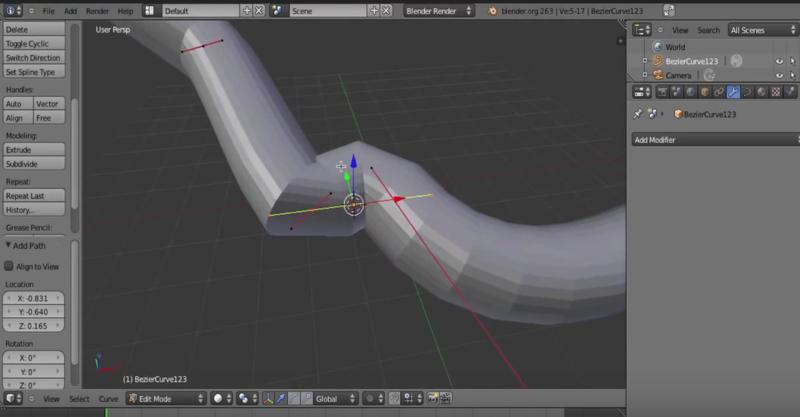Expand BezierCurve123 in outliner tree
Image resolution: width=800 pixels, height=417 pixels.
[x=645, y=61]
